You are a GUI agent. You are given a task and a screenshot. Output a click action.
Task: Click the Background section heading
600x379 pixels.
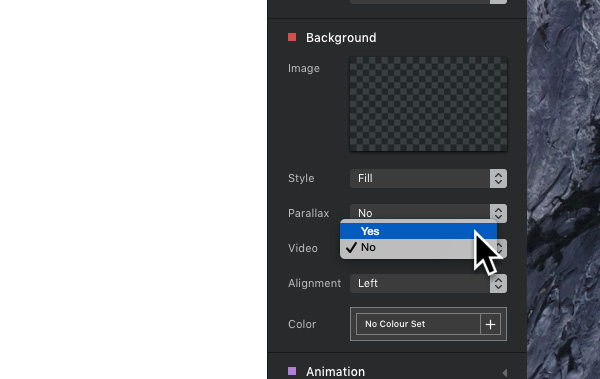341,38
